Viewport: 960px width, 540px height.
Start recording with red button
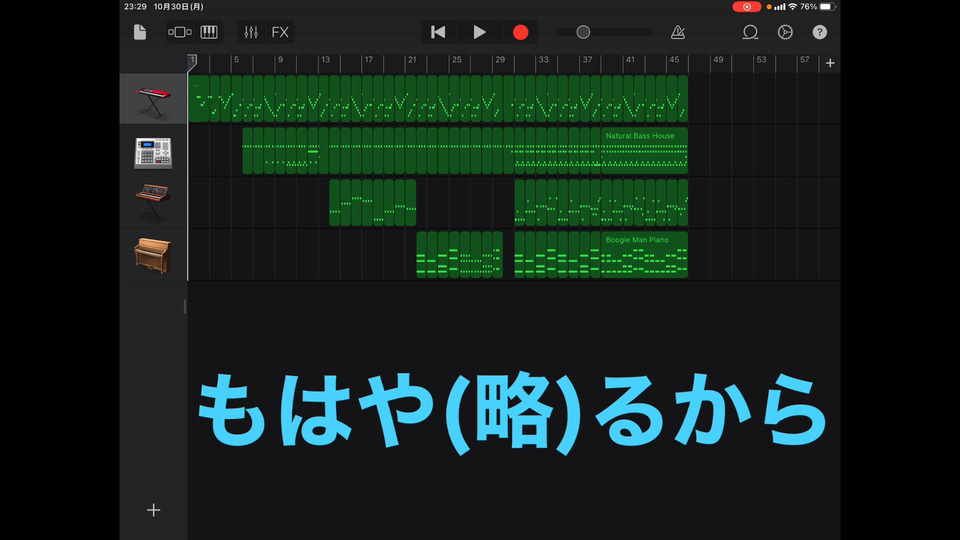click(x=520, y=32)
